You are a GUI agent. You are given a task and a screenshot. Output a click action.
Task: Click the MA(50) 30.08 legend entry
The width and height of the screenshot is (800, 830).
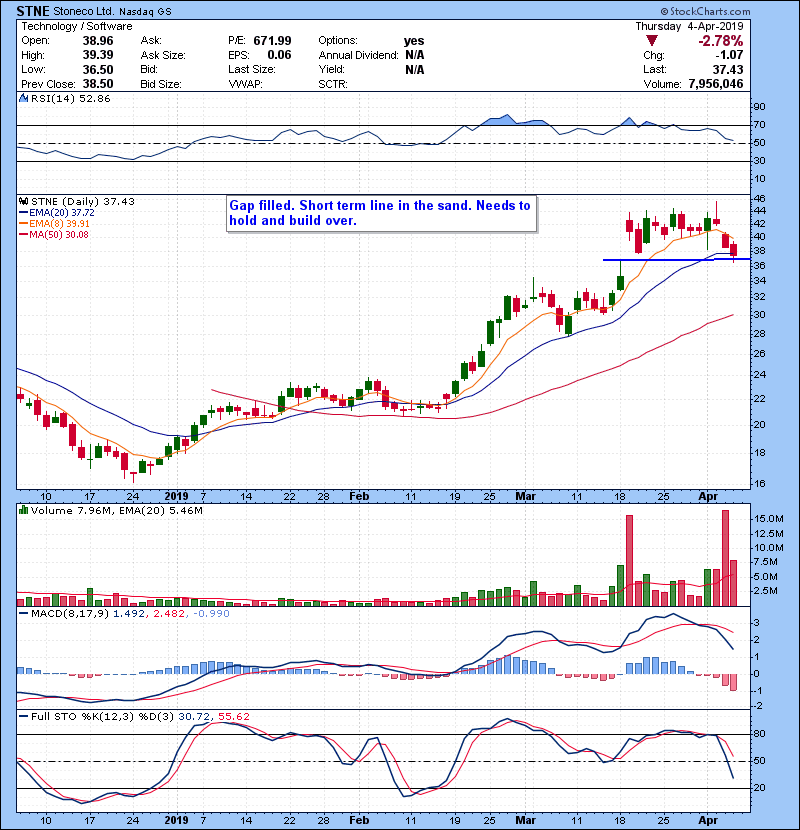[x=54, y=234]
